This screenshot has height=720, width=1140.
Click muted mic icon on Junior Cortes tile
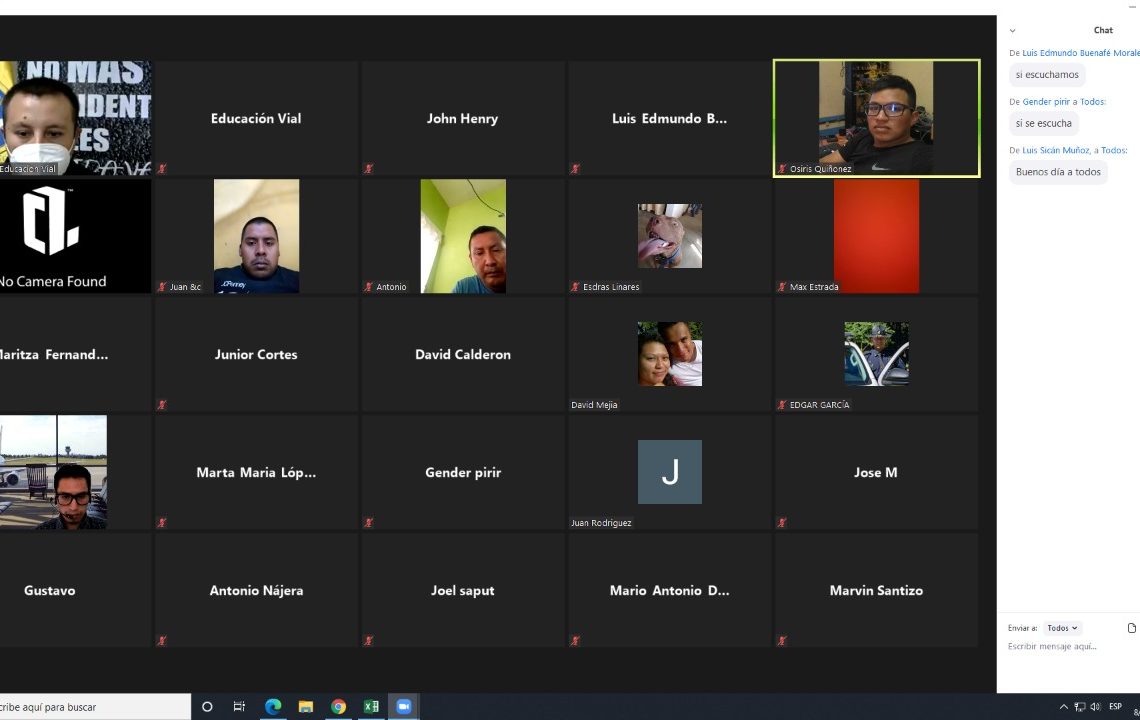(x=162, y=405)
